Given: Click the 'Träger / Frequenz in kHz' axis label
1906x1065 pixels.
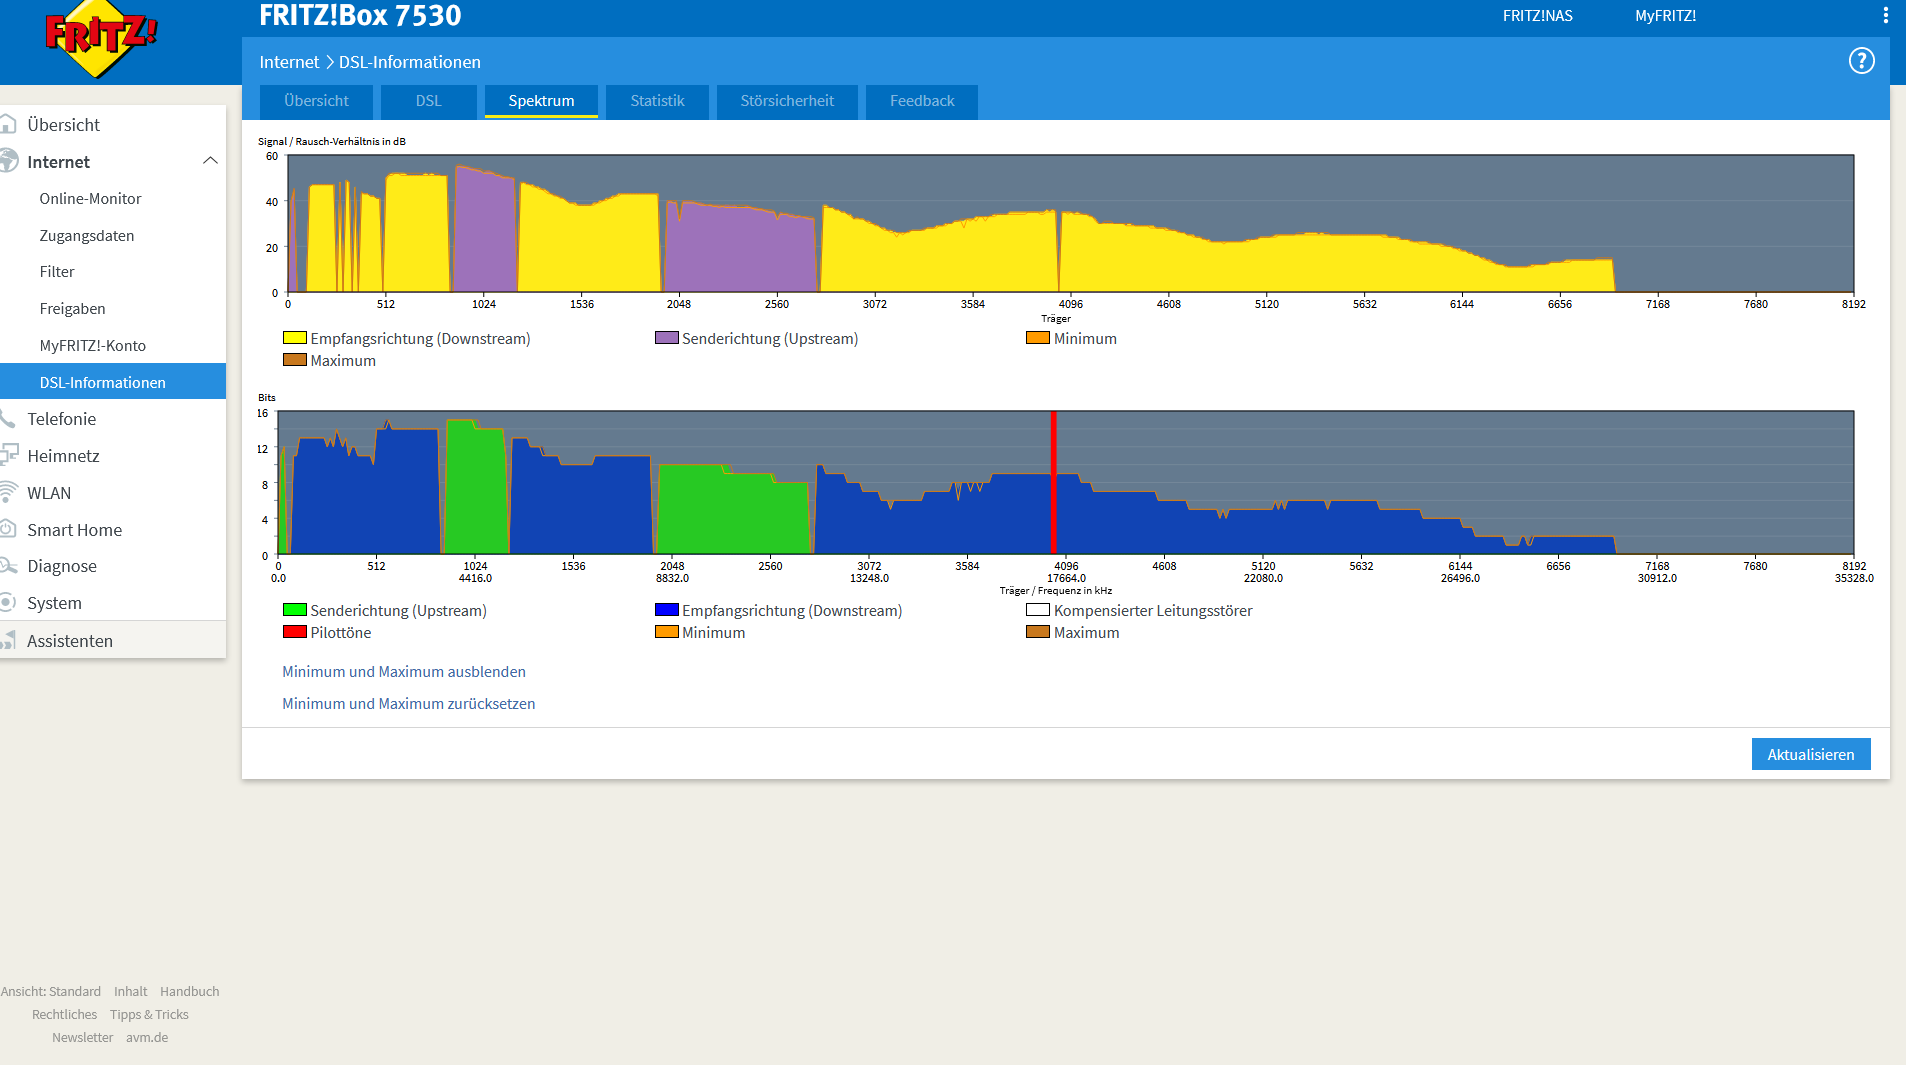Looking at the screenshot, I should click(x=1056, y=591).
